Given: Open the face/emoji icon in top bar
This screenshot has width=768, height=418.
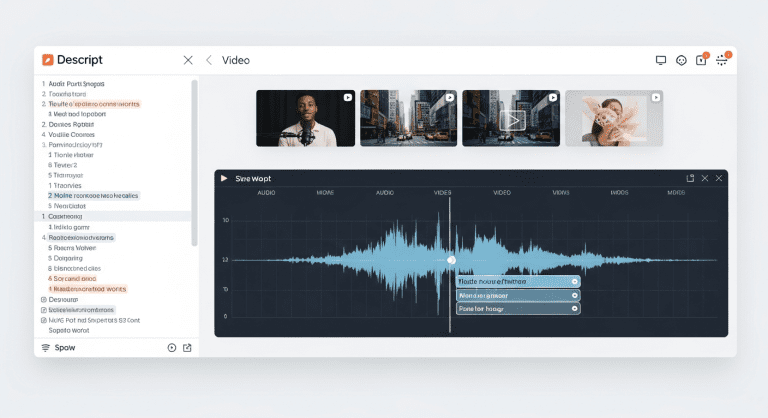Looking at the screenshot, I should 682,60.
